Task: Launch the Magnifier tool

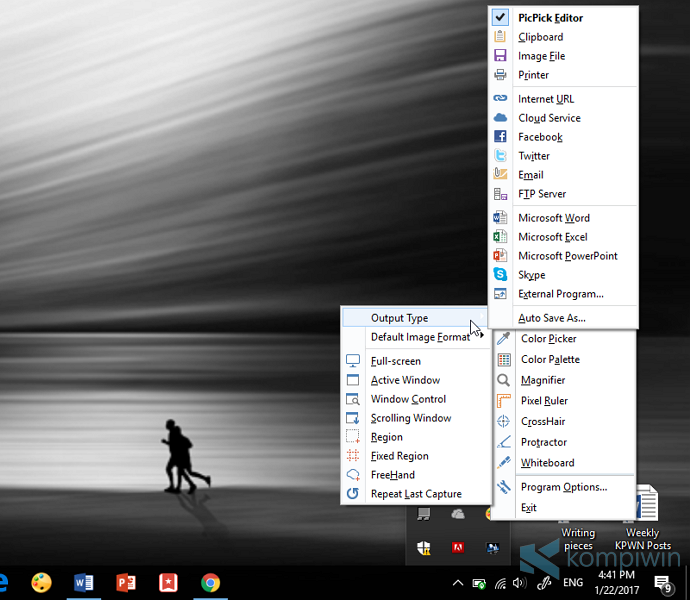Action: pos(565,380)
